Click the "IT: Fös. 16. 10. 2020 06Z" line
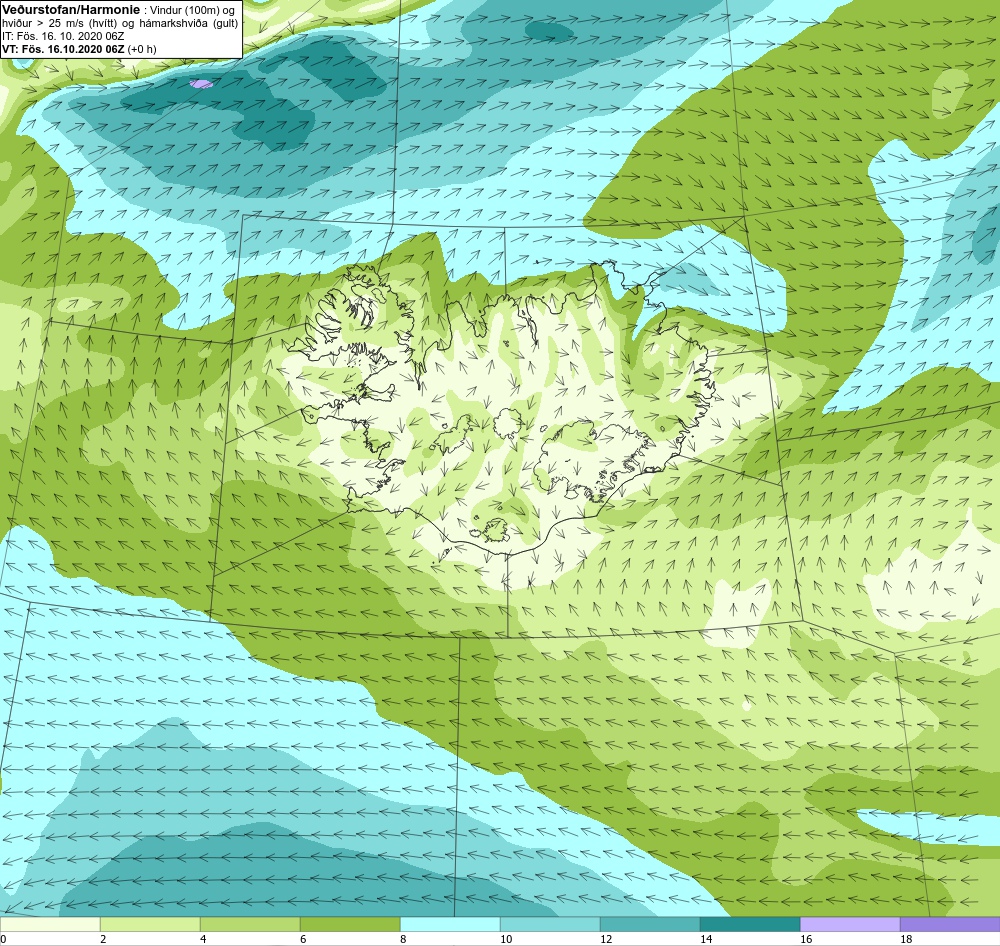Image resolution: width=1000 pixels, height=946 pixels. pyautogui.click(x=63, y=36)
